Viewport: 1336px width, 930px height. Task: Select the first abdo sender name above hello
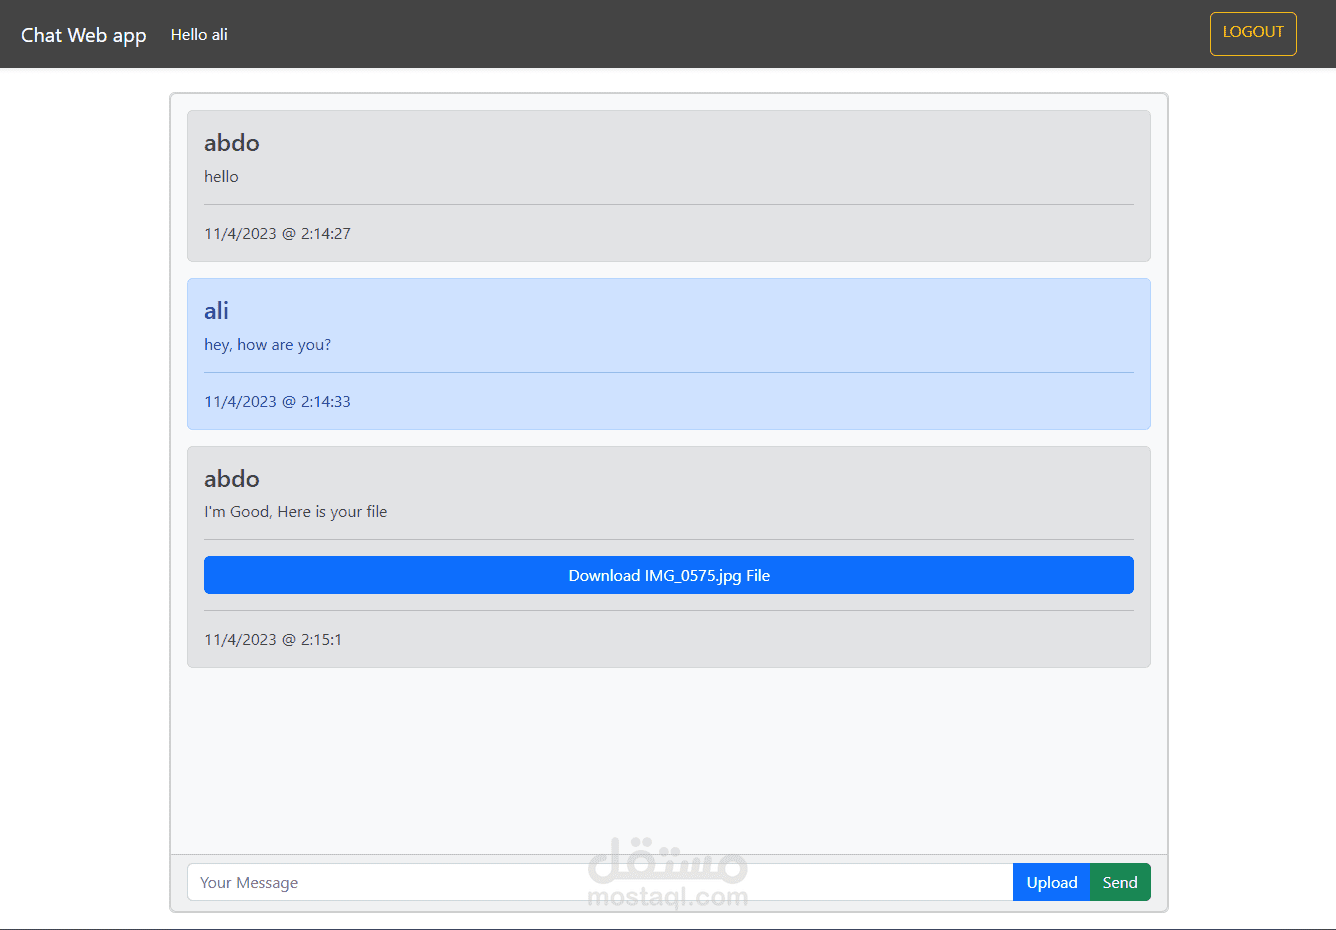pyautogui.click(x=232, y=143)
